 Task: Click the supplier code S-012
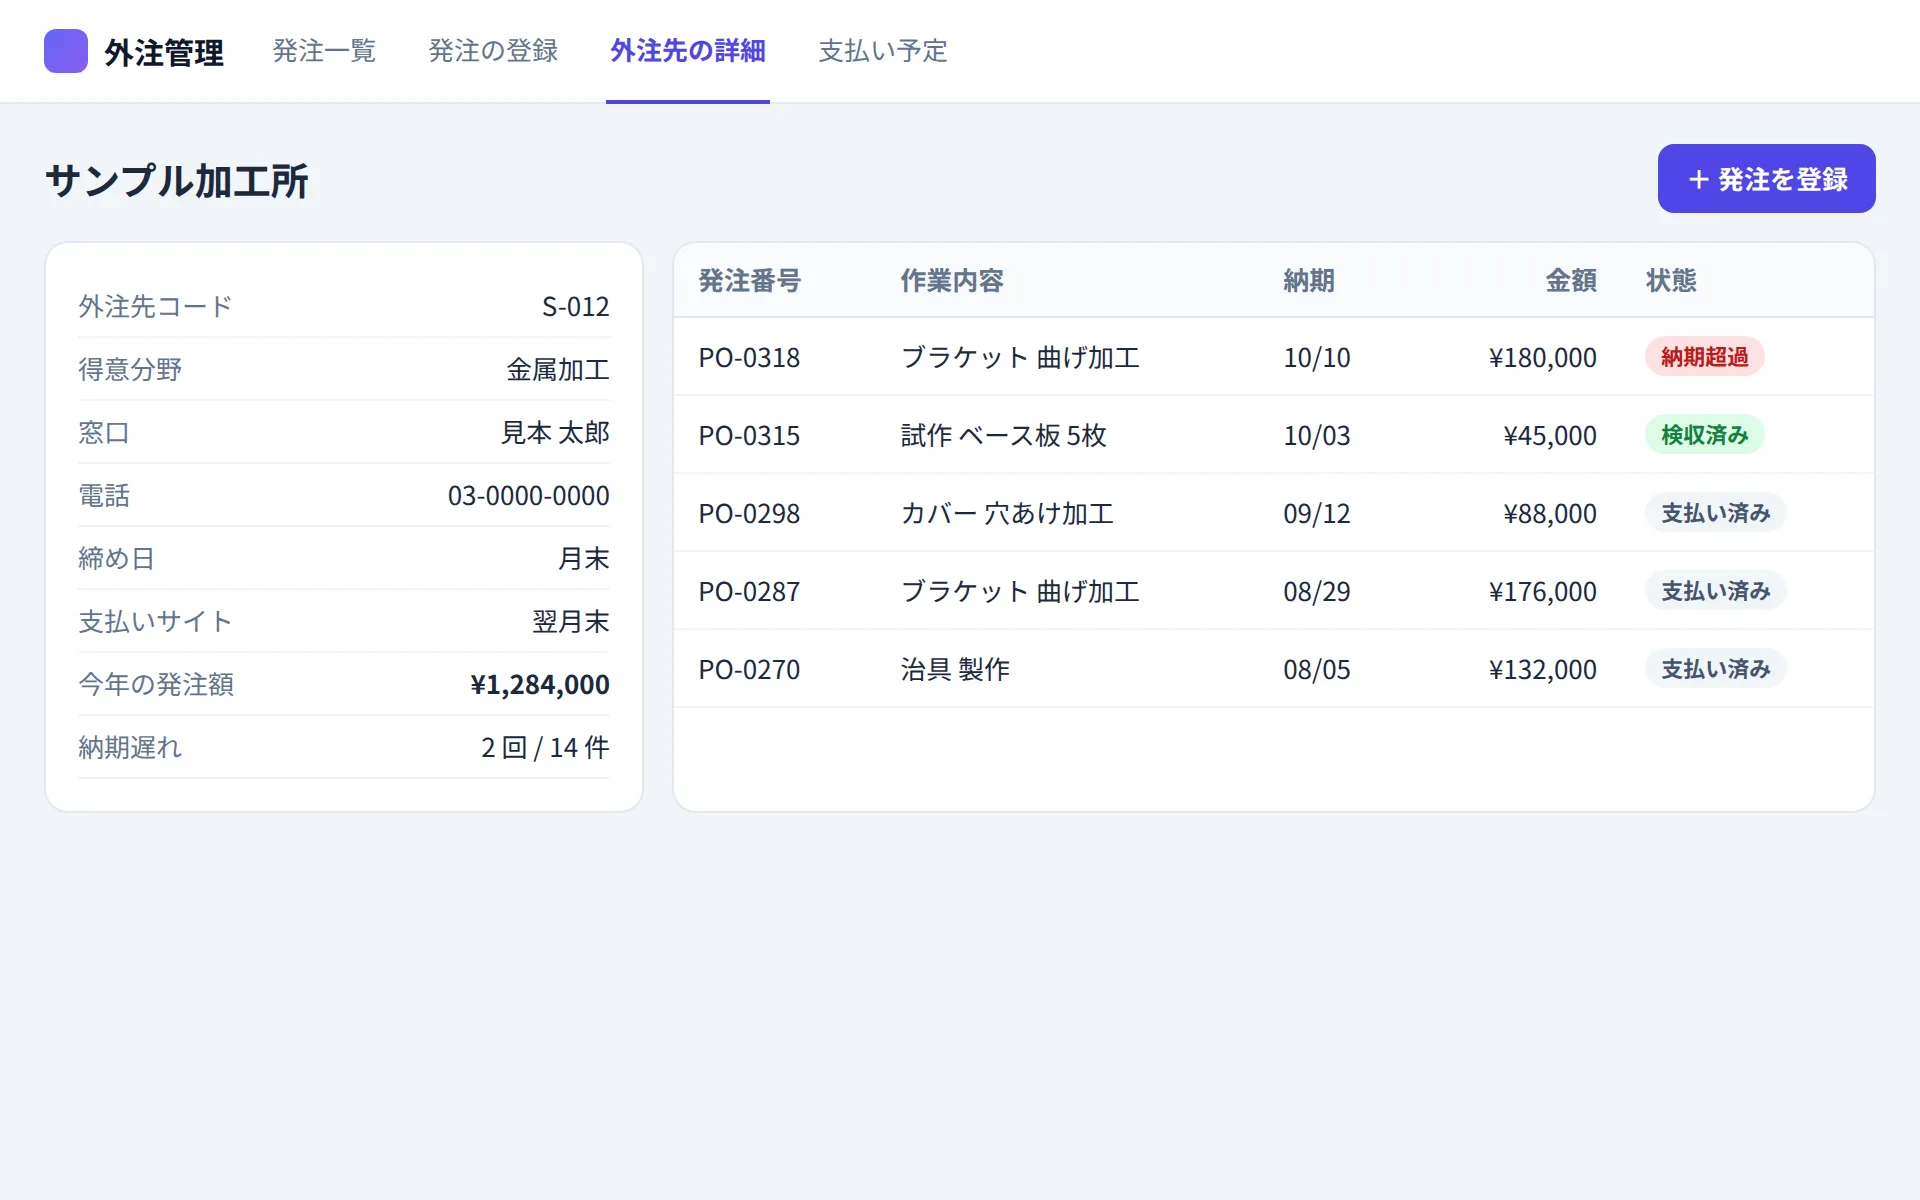575,307
